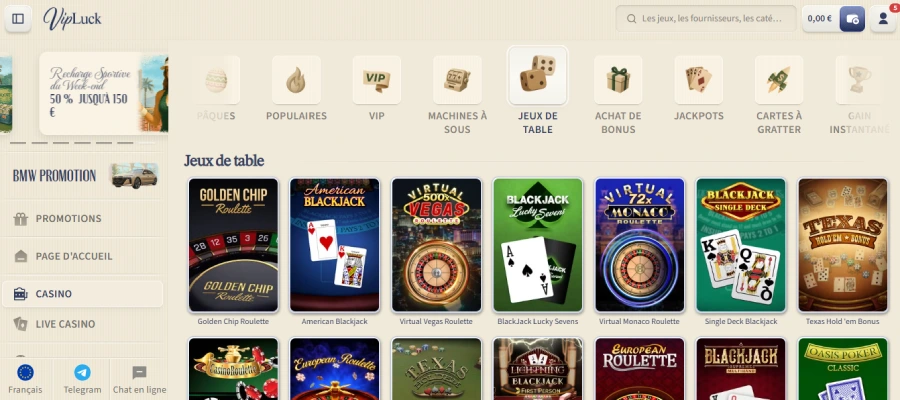Click the games search field
Image resolution: width=900 pixels, height=400 pixels.
point(706,18)
